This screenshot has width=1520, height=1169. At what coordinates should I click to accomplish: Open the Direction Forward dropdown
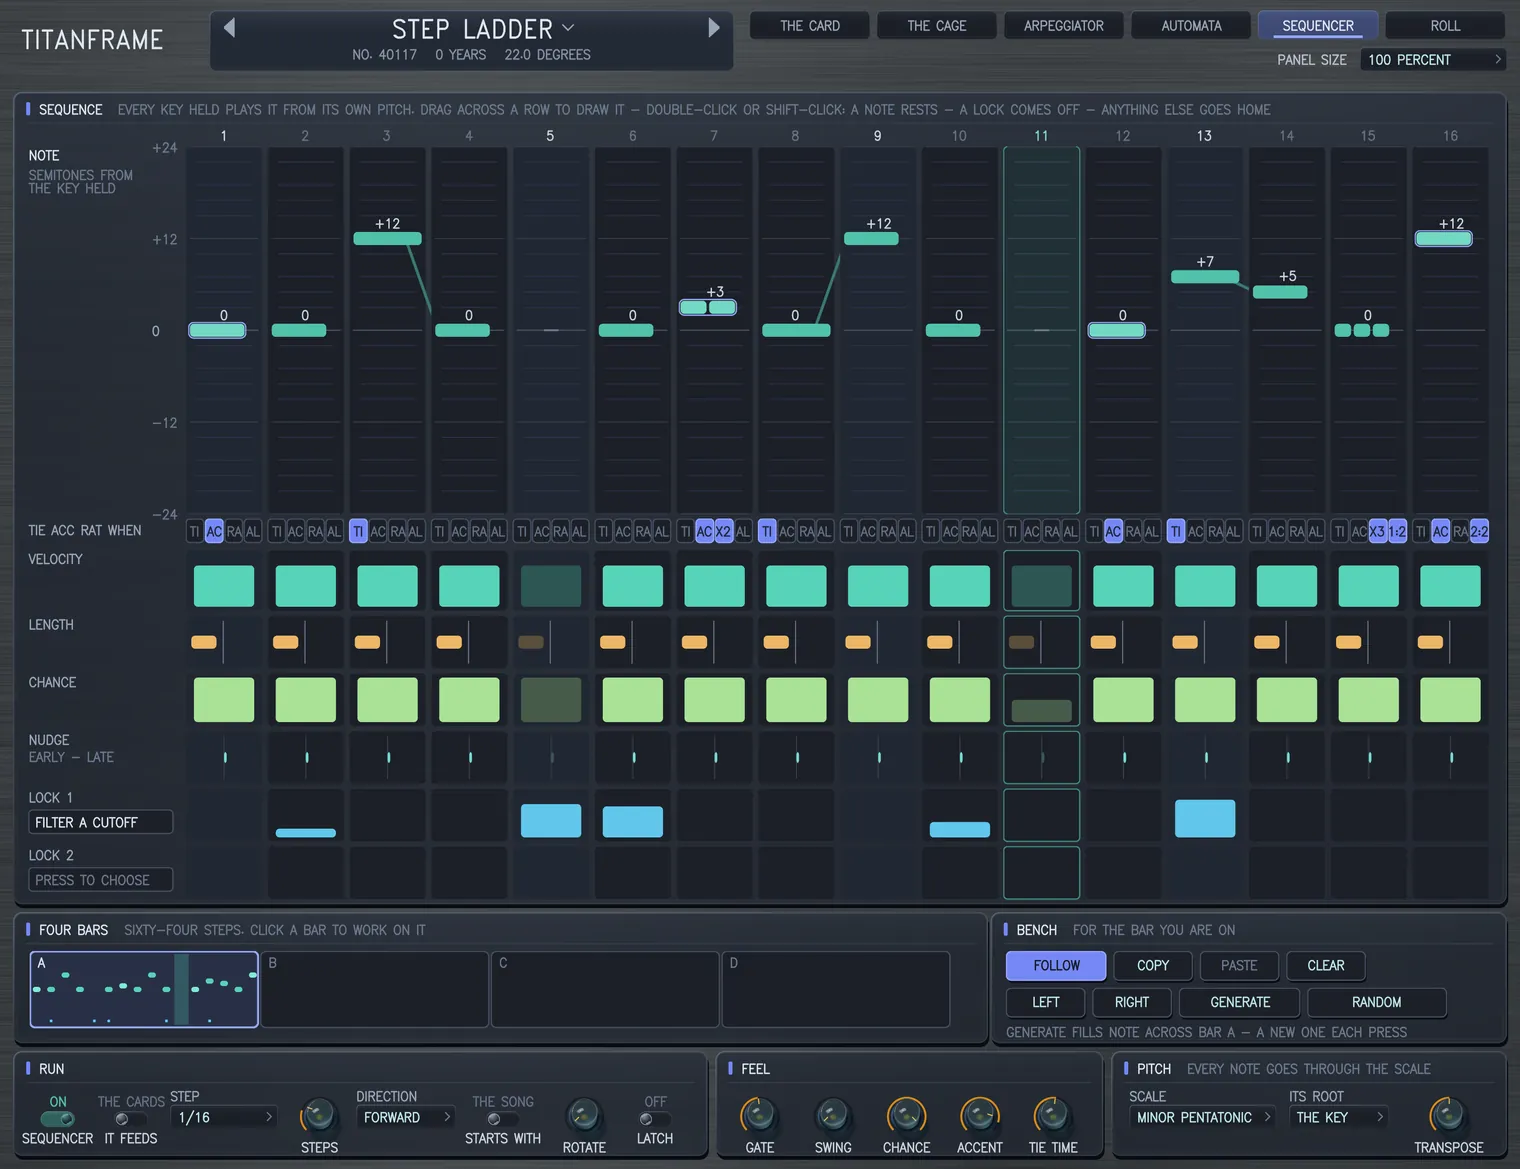406,1117
